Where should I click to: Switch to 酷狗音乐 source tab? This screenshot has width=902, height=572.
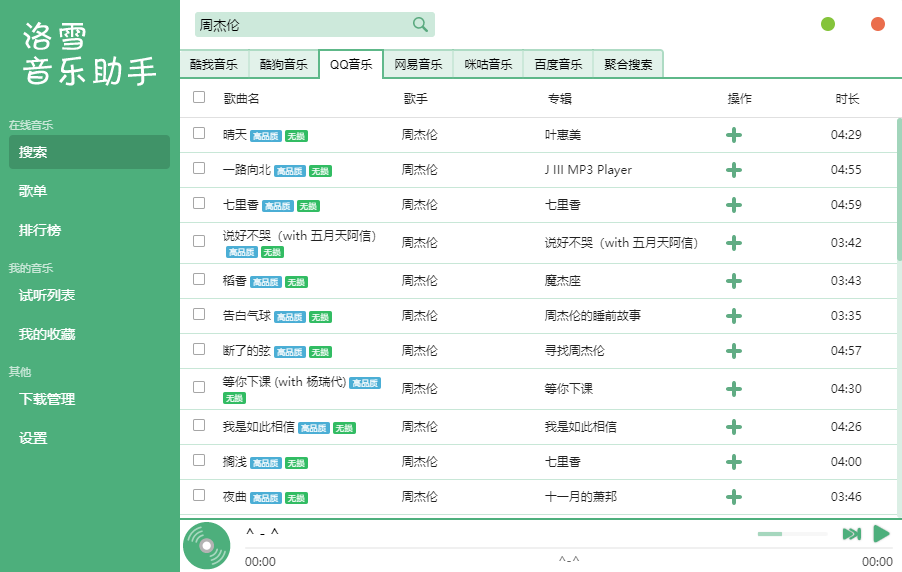click(x=284, y=64)
